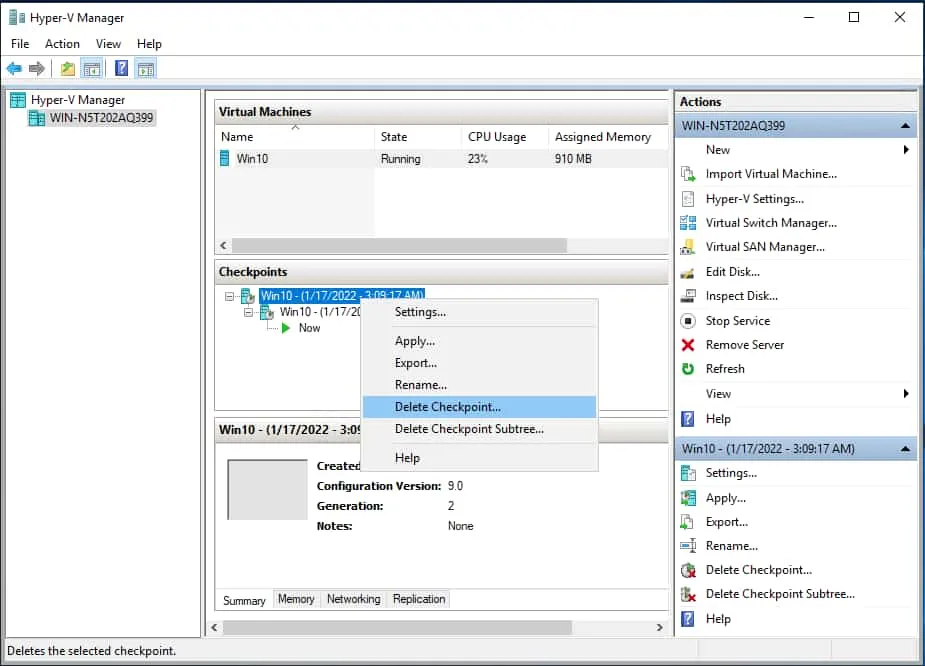Collapse the top Win10 checkpoint tree node
925x666 pixels.
[230, 296]
